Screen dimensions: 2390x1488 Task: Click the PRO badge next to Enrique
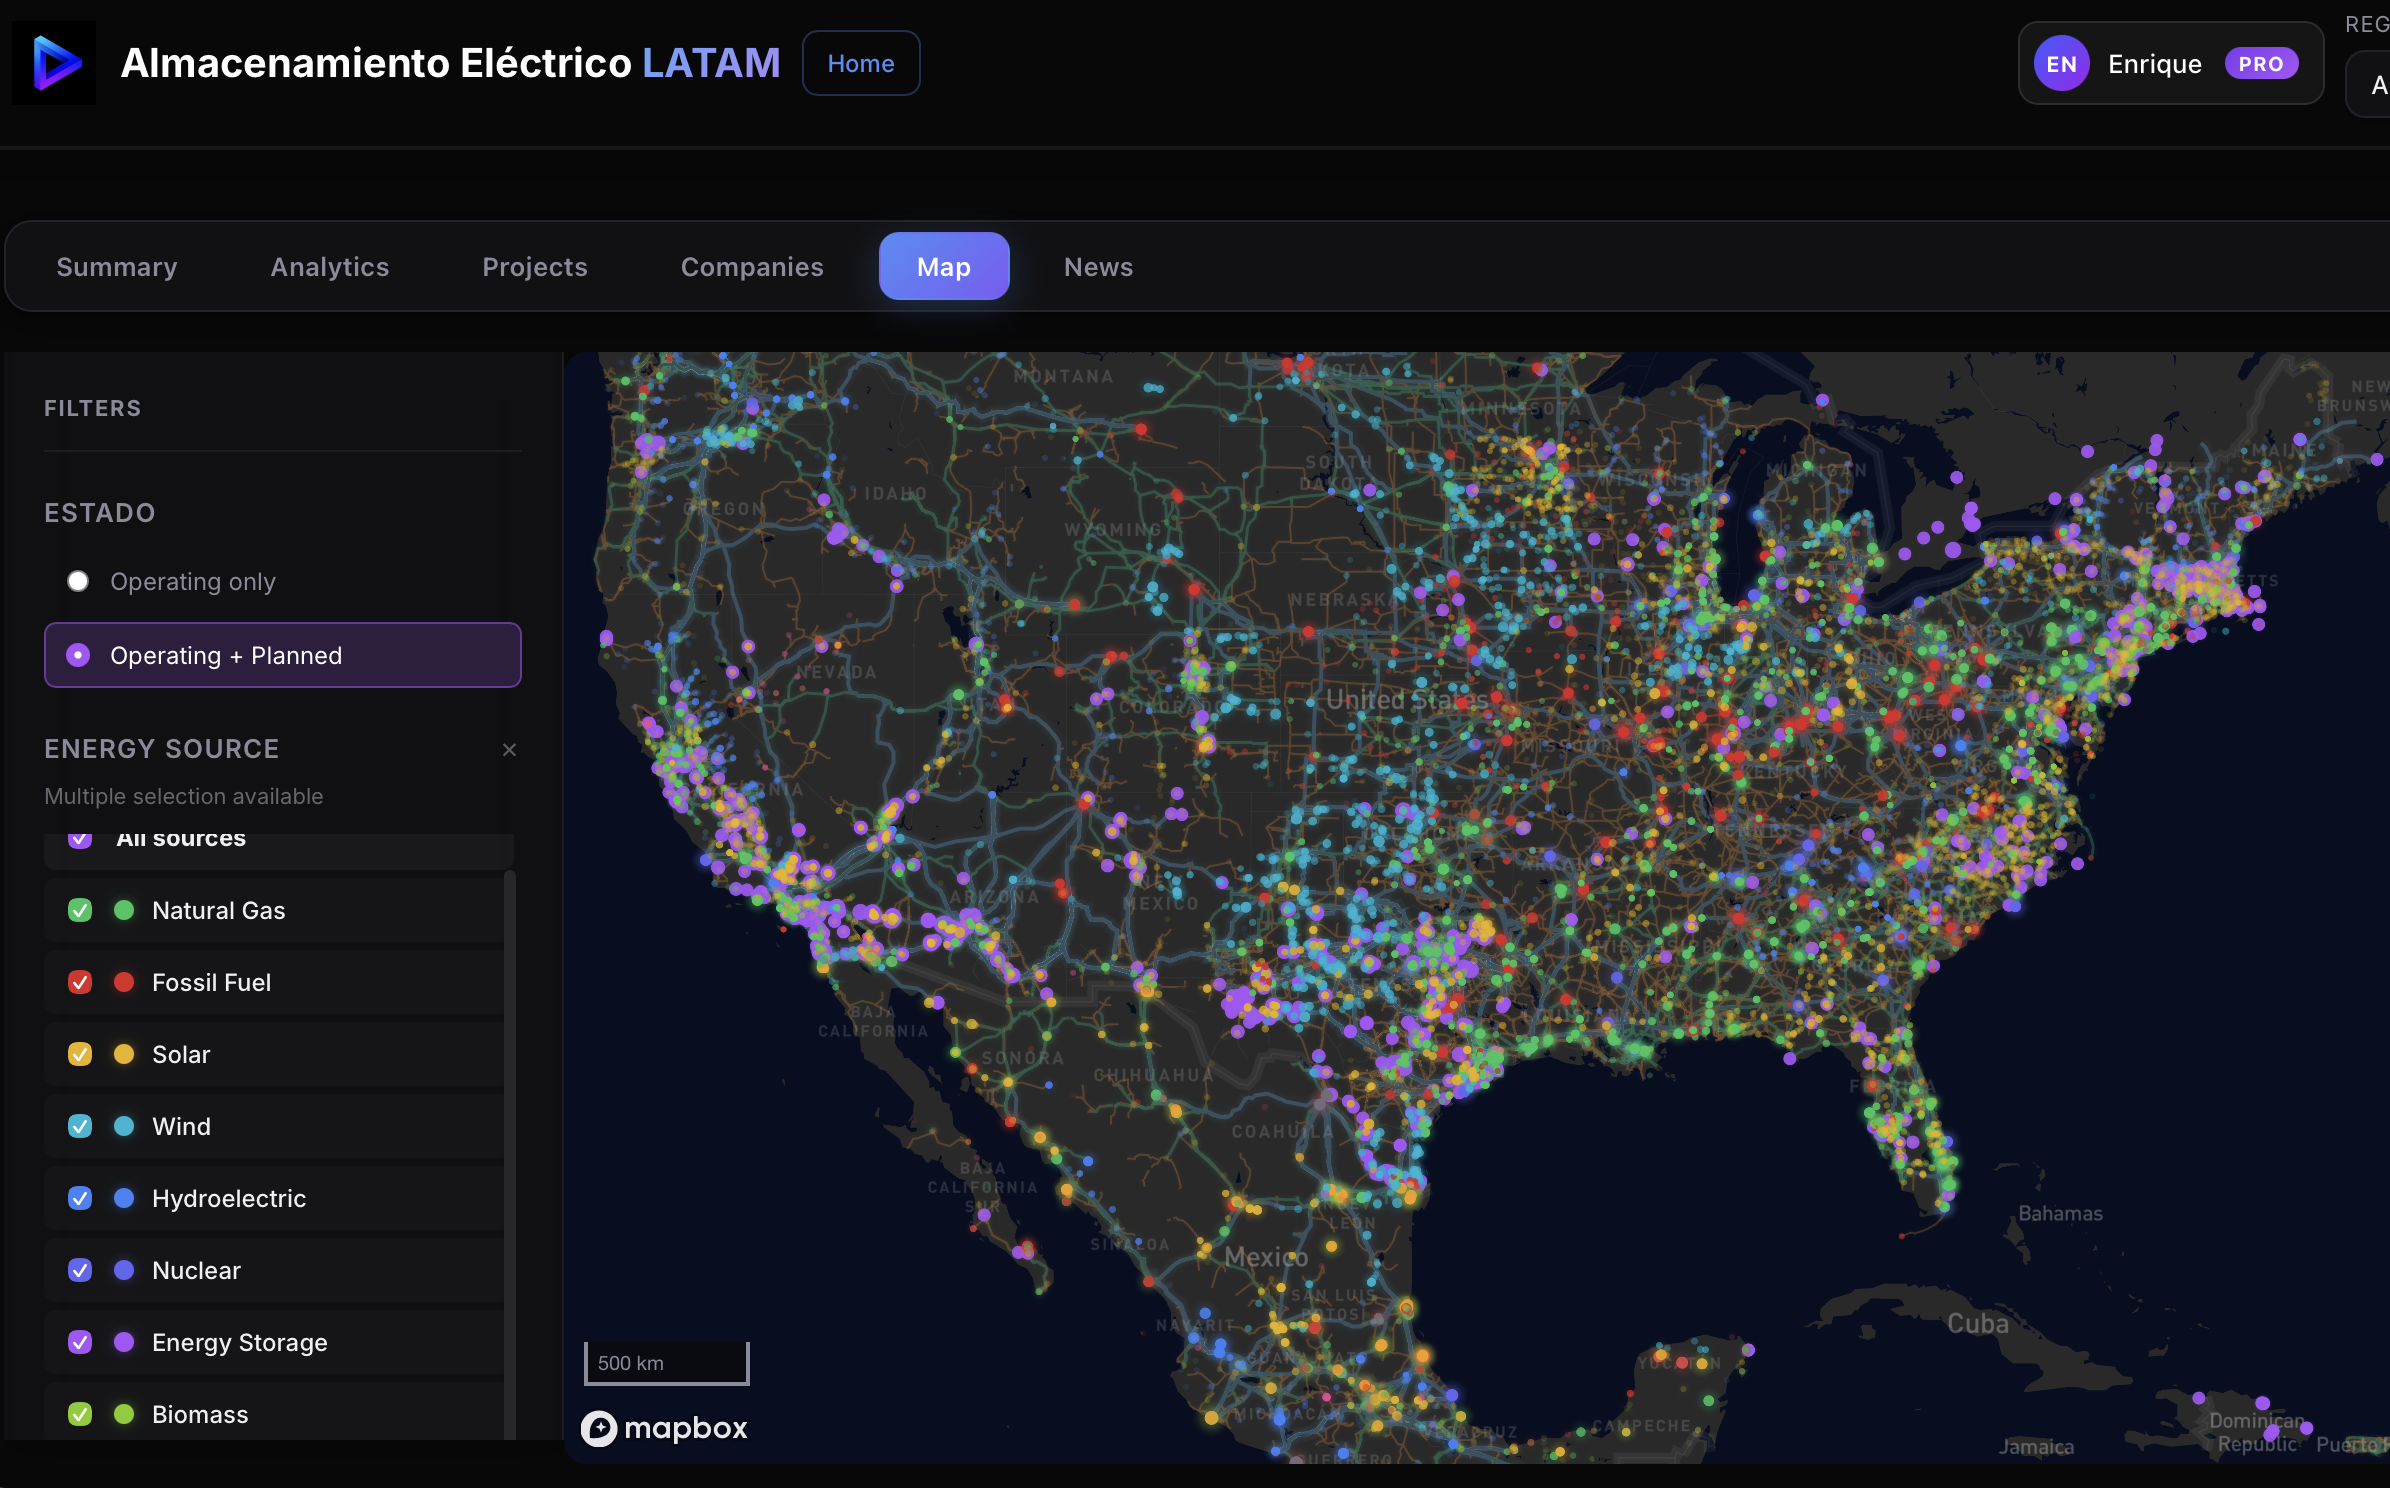point(2262,63)
